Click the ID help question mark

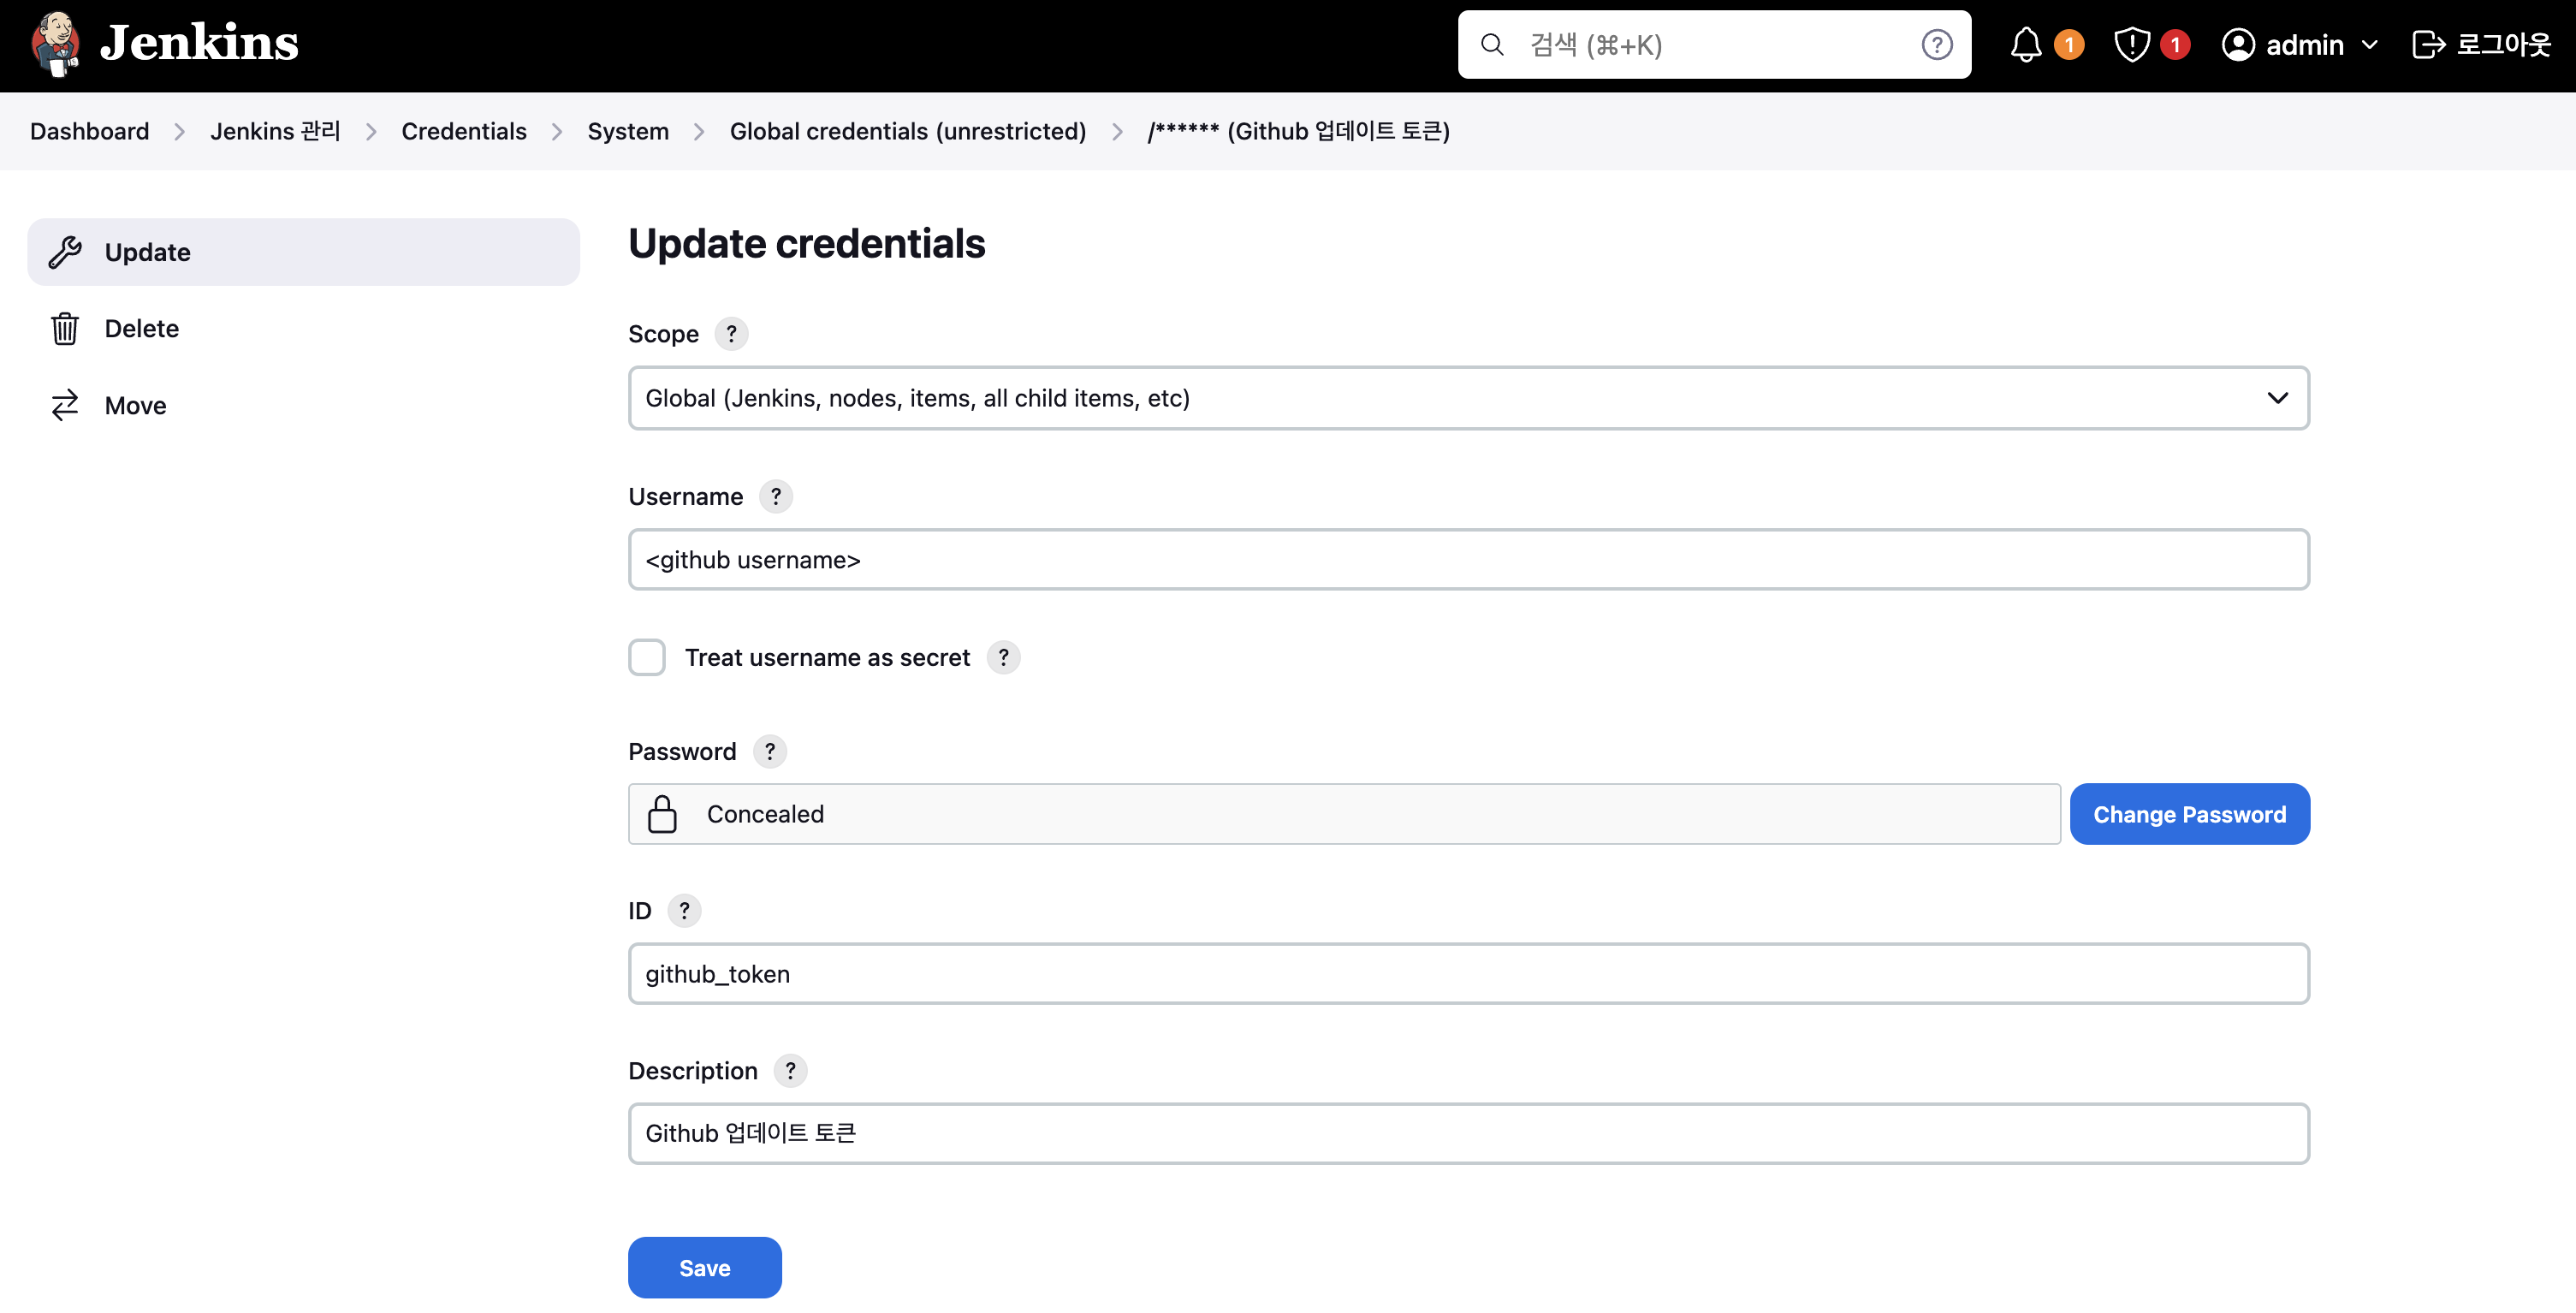click(x=684, y=911)
